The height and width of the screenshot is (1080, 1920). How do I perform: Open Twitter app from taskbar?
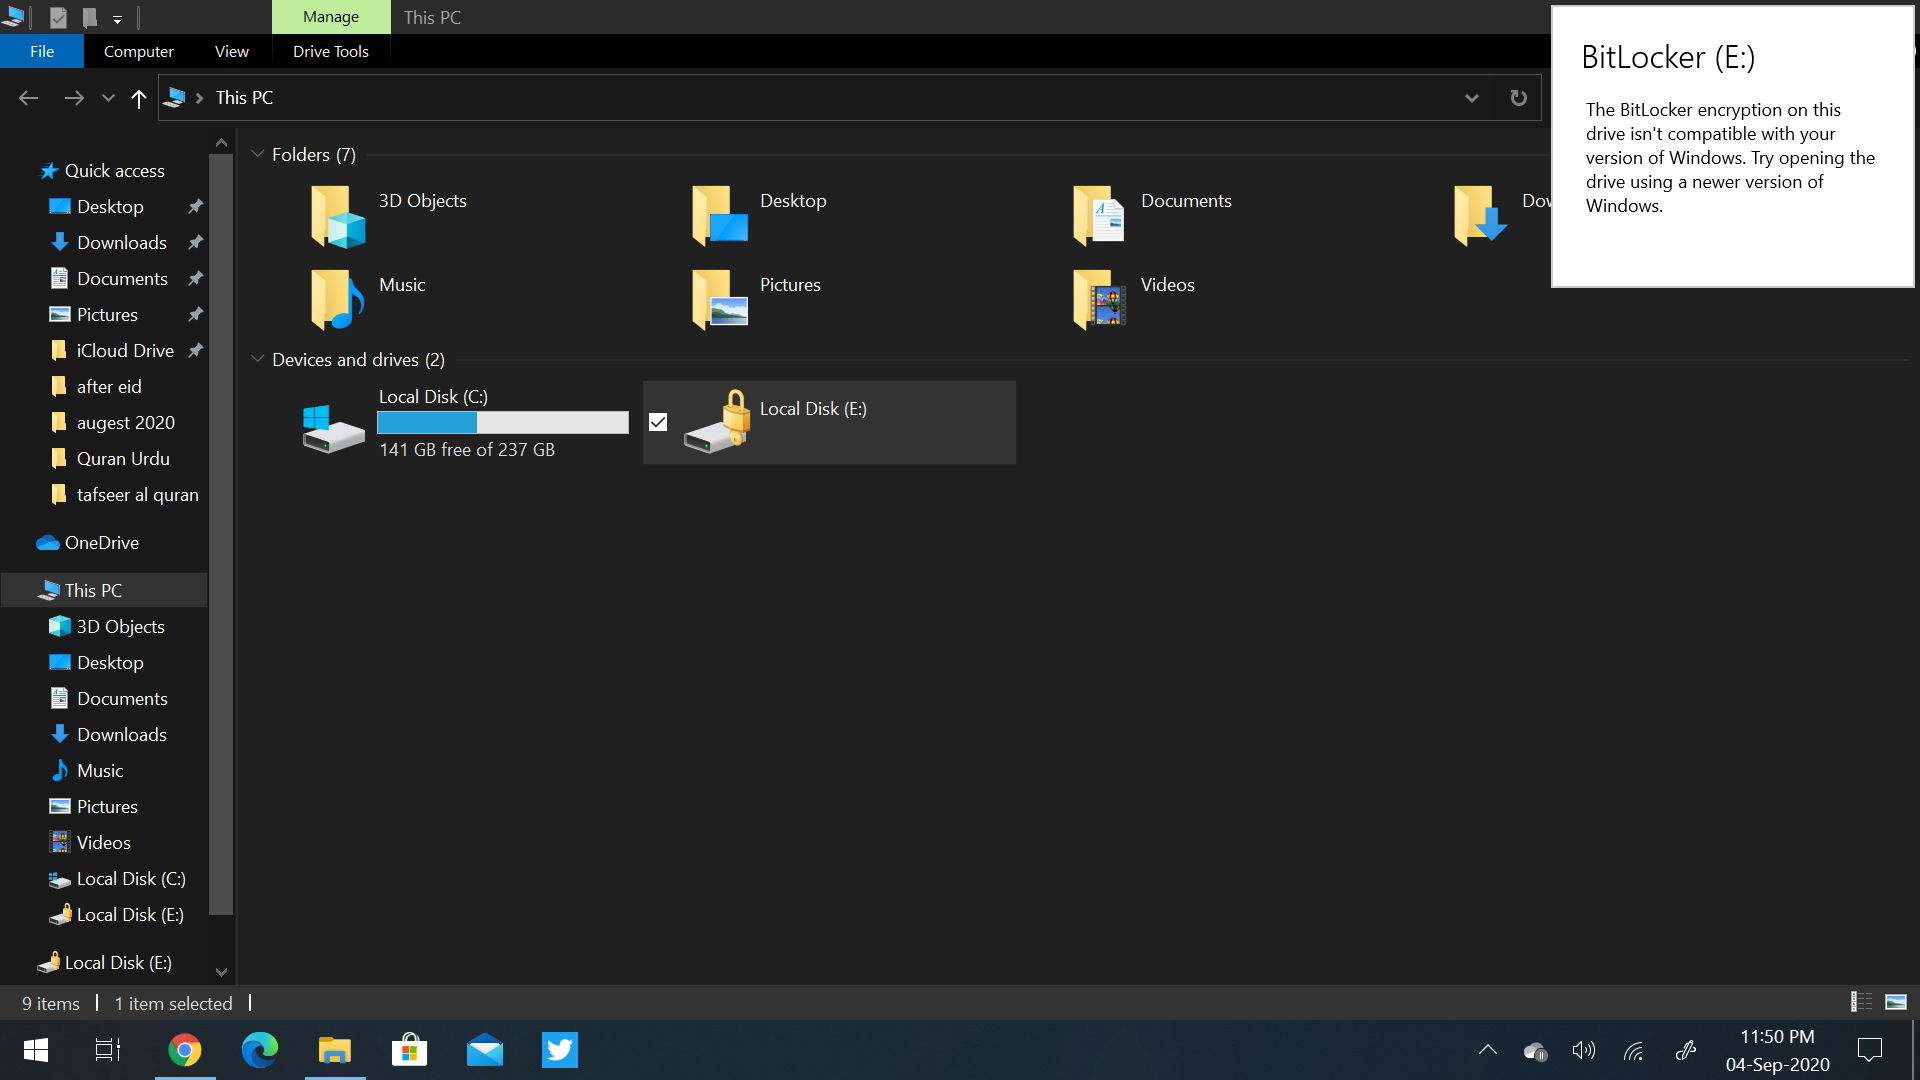coord(560,1050)
